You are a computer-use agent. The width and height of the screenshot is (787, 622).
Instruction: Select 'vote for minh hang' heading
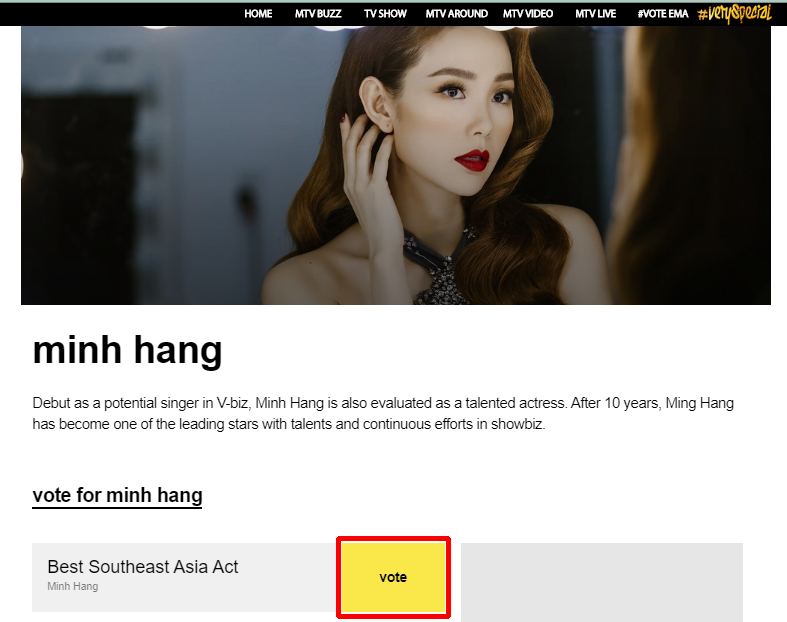point(117,495)
